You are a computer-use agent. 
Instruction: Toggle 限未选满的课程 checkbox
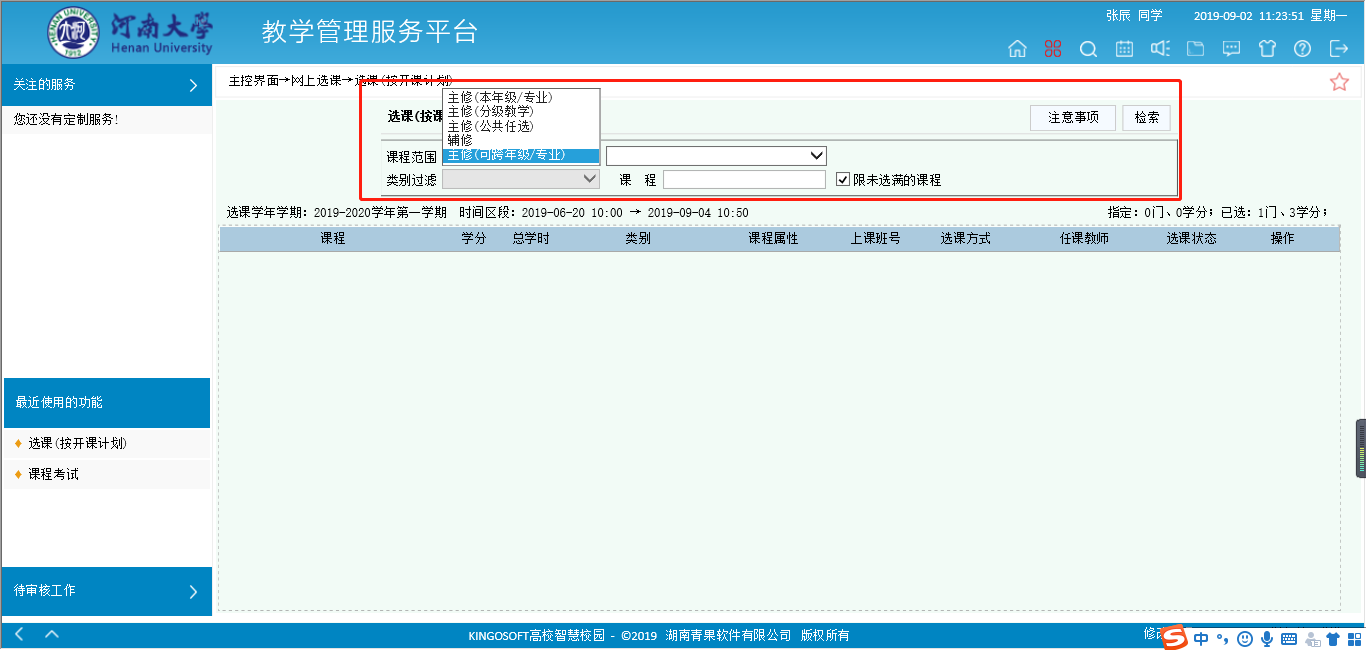[843, 180]
